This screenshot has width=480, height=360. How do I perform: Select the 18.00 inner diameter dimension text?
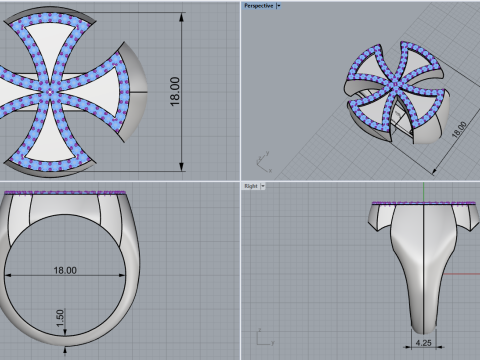pyautogui.click(x=65, y=270)
